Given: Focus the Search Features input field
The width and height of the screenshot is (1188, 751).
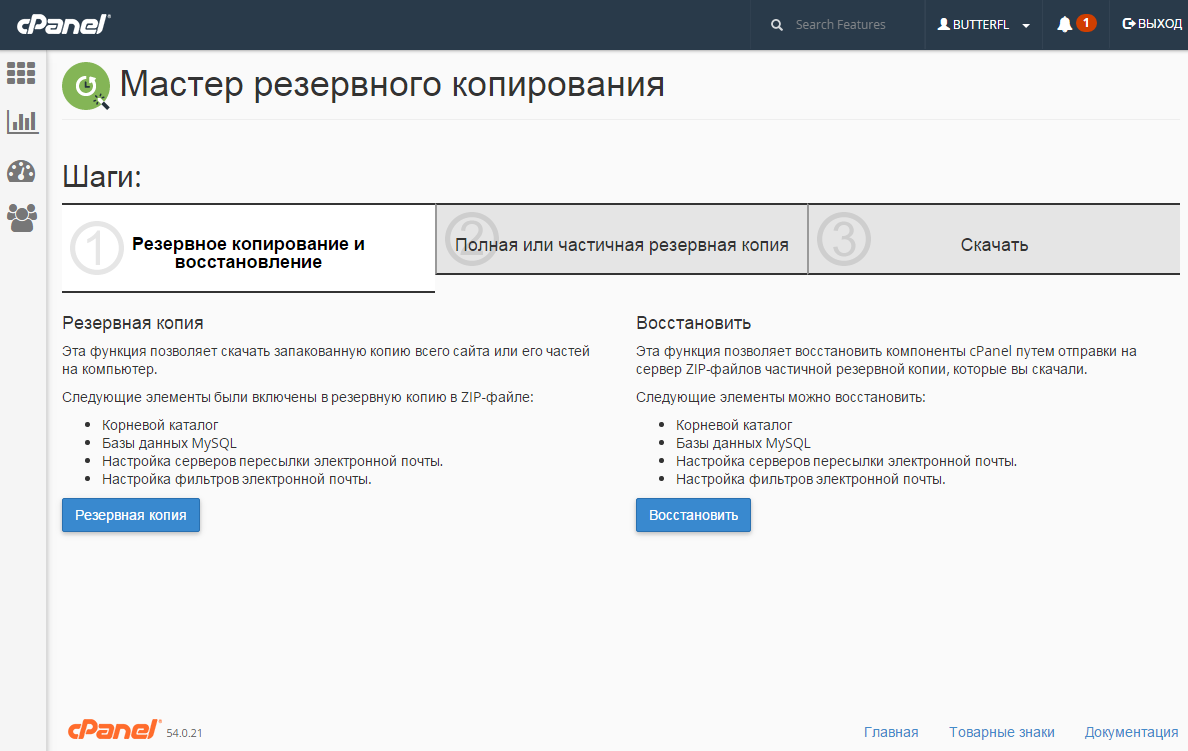Looking at the screenshot, I should pyautogui.click(x=850, y=25).
